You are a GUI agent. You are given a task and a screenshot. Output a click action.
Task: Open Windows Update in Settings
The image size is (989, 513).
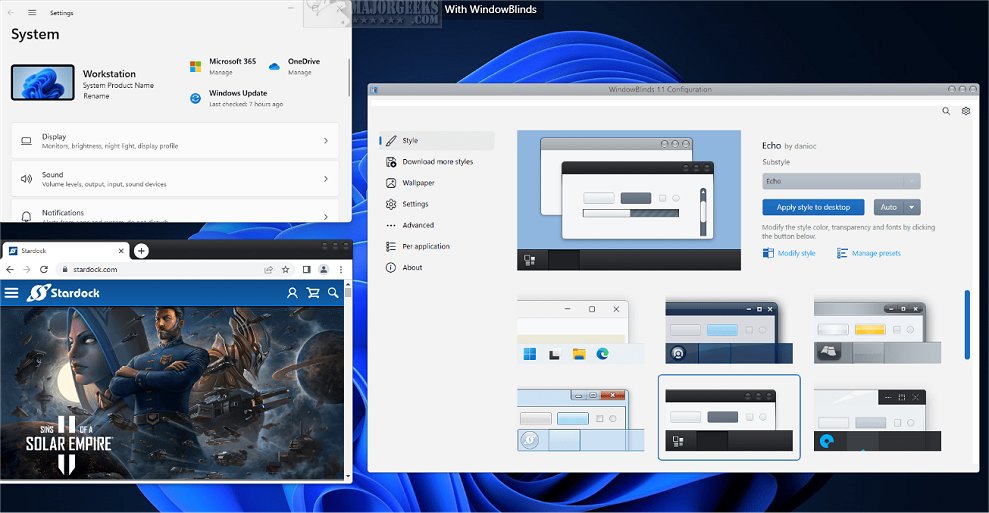[x=237, y=98]
